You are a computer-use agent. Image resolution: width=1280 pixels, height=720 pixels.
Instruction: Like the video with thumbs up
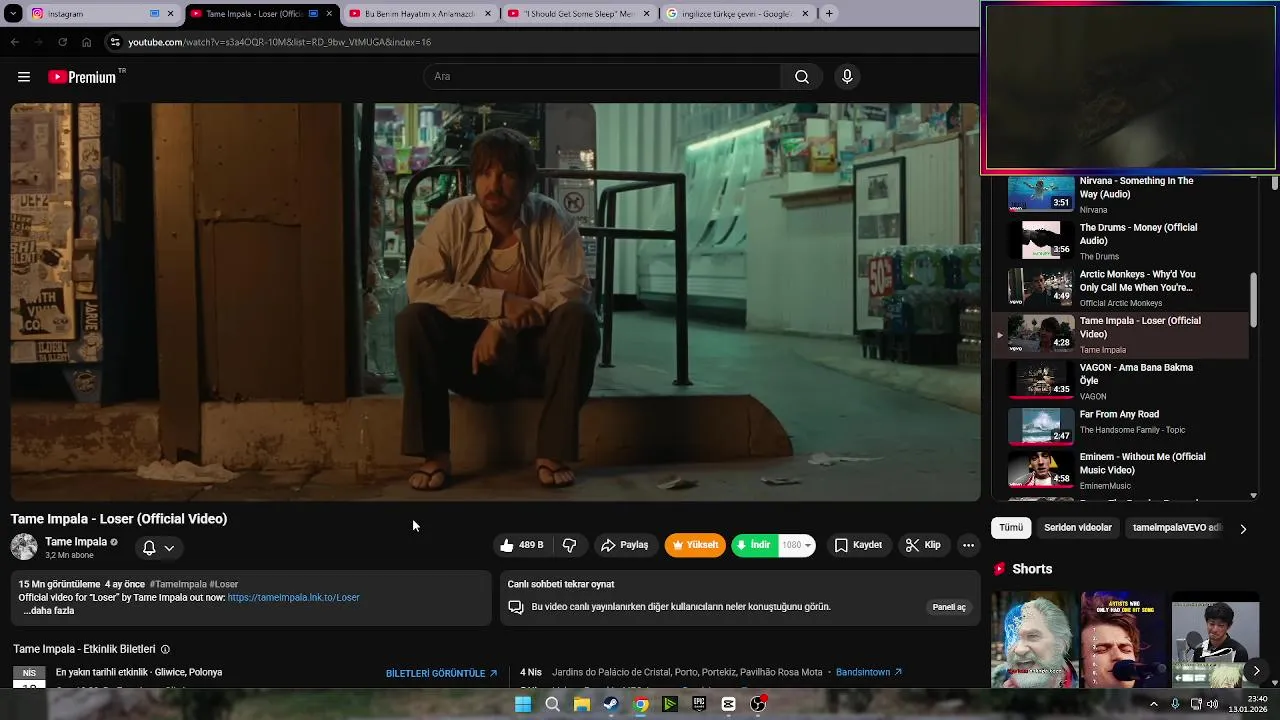tap(521, 545)
